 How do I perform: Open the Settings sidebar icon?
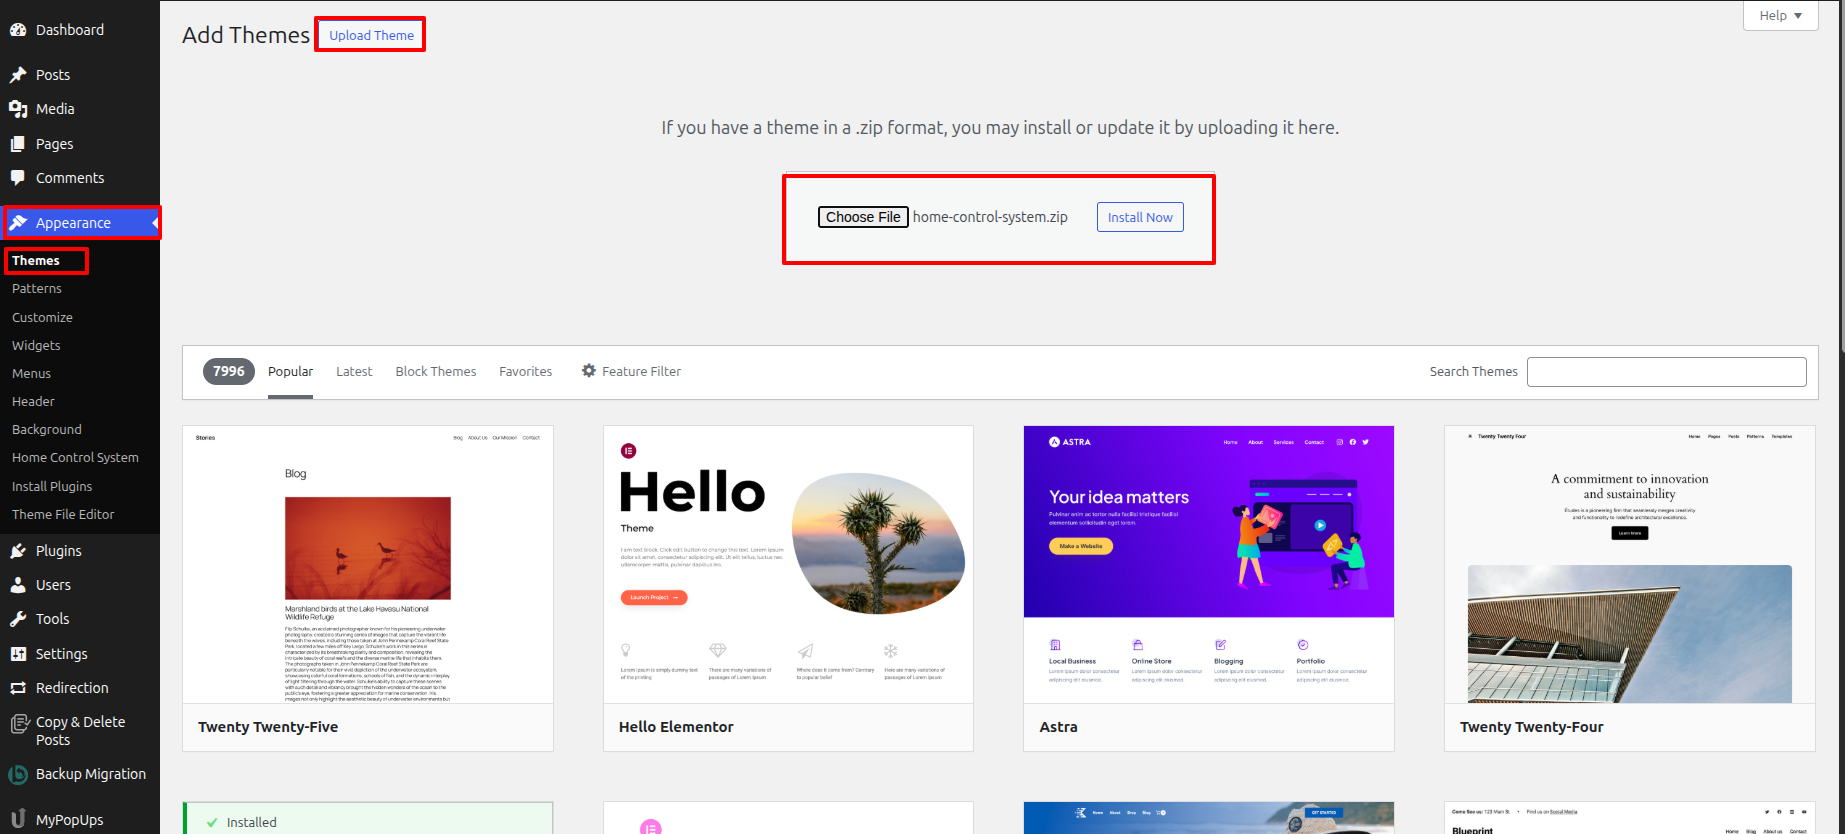18,654
